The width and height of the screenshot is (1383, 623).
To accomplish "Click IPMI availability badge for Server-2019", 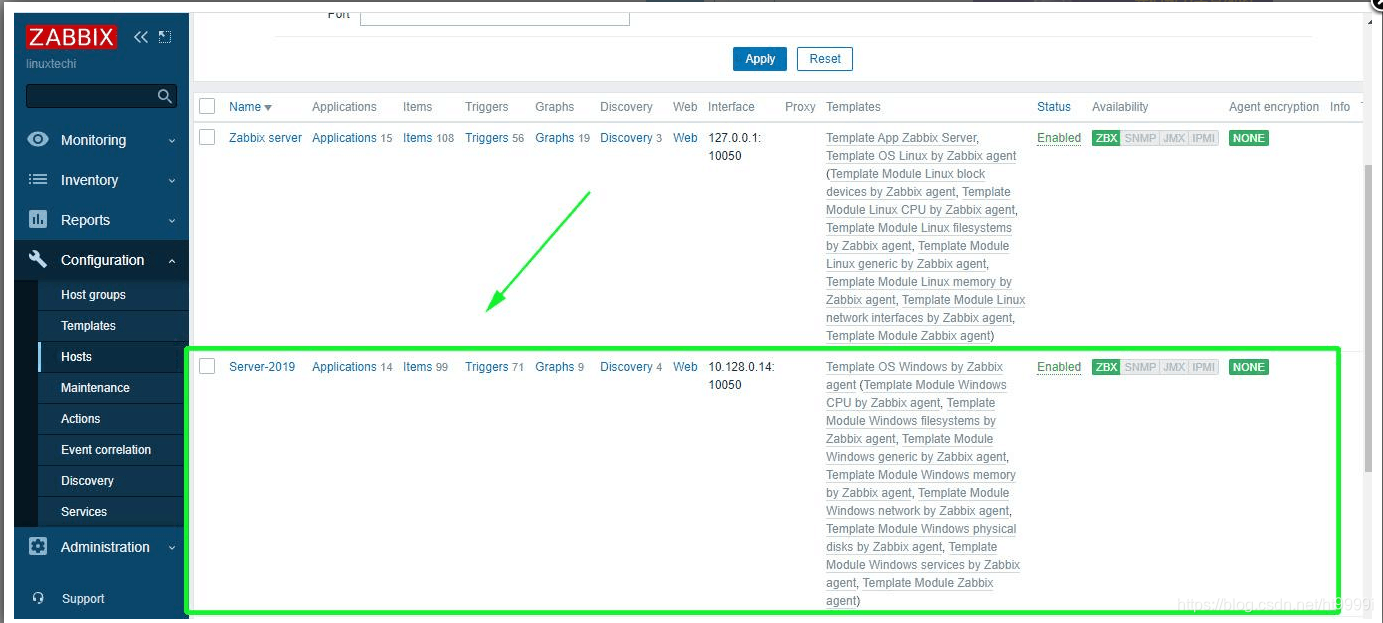I will coord(1204,367).
